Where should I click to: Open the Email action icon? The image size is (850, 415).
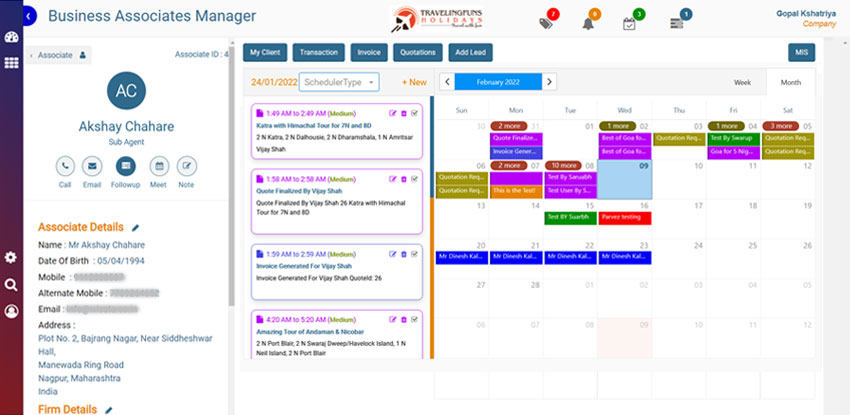click(x=92, y=167)
